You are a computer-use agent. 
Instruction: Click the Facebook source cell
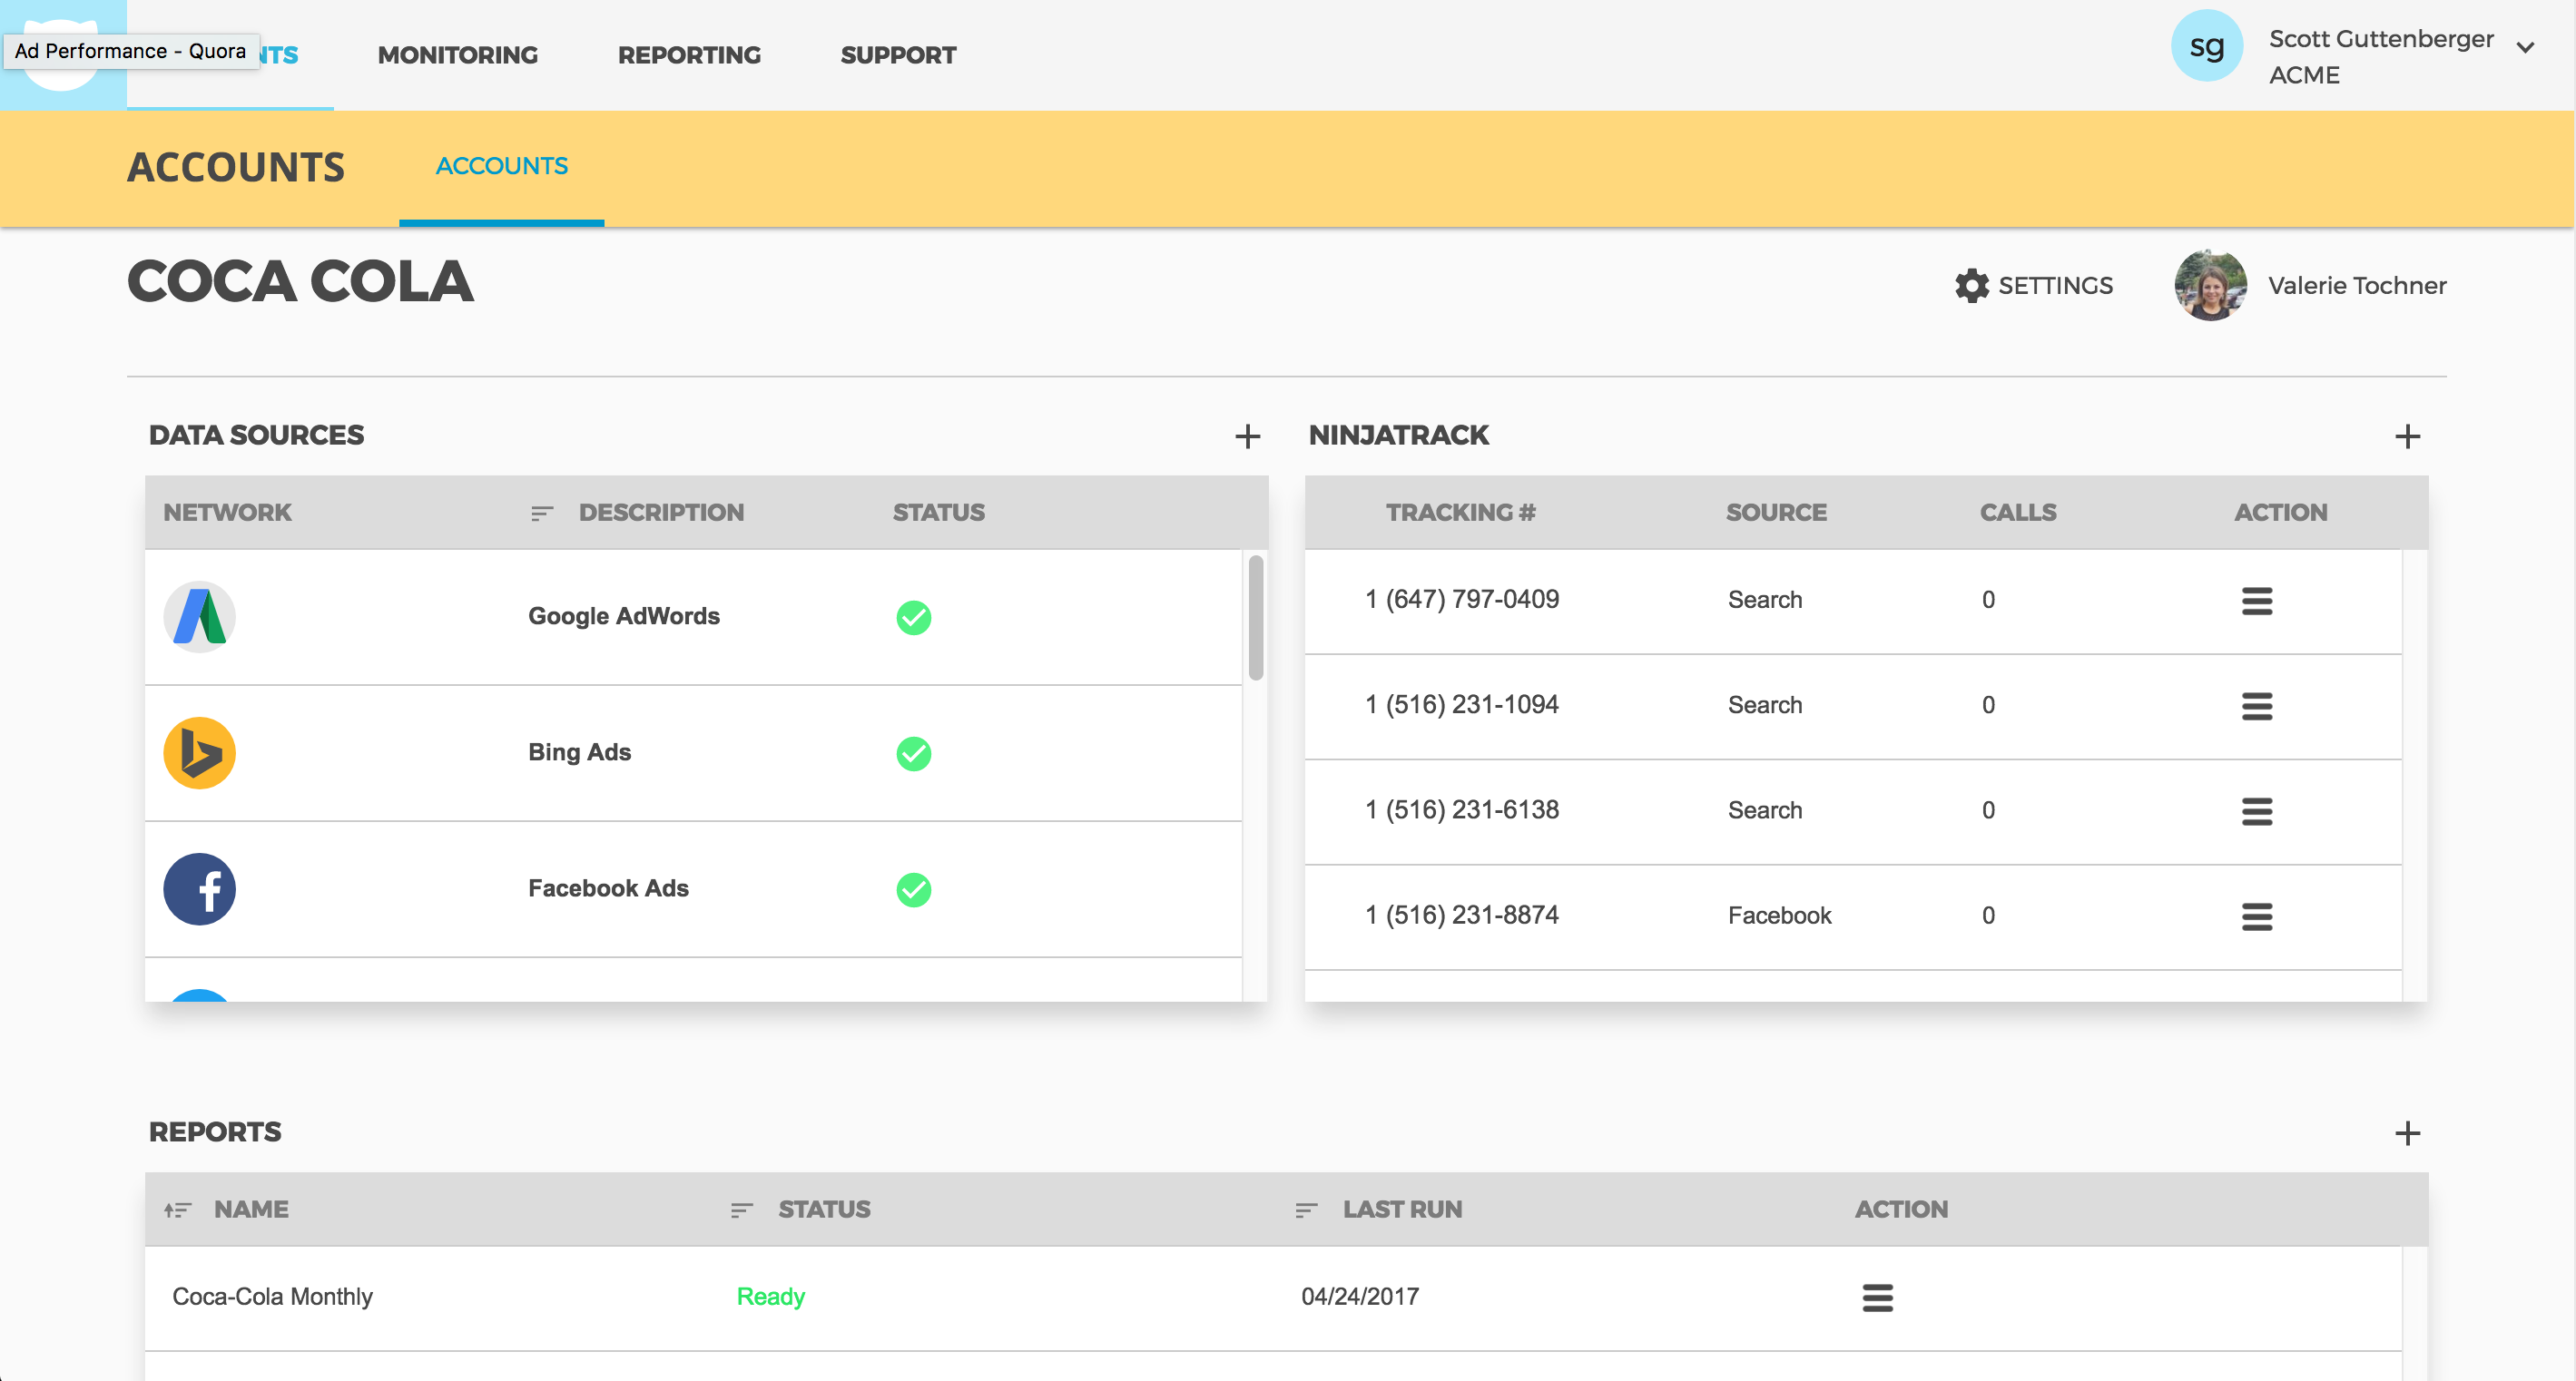click(x=1779, y=915)
